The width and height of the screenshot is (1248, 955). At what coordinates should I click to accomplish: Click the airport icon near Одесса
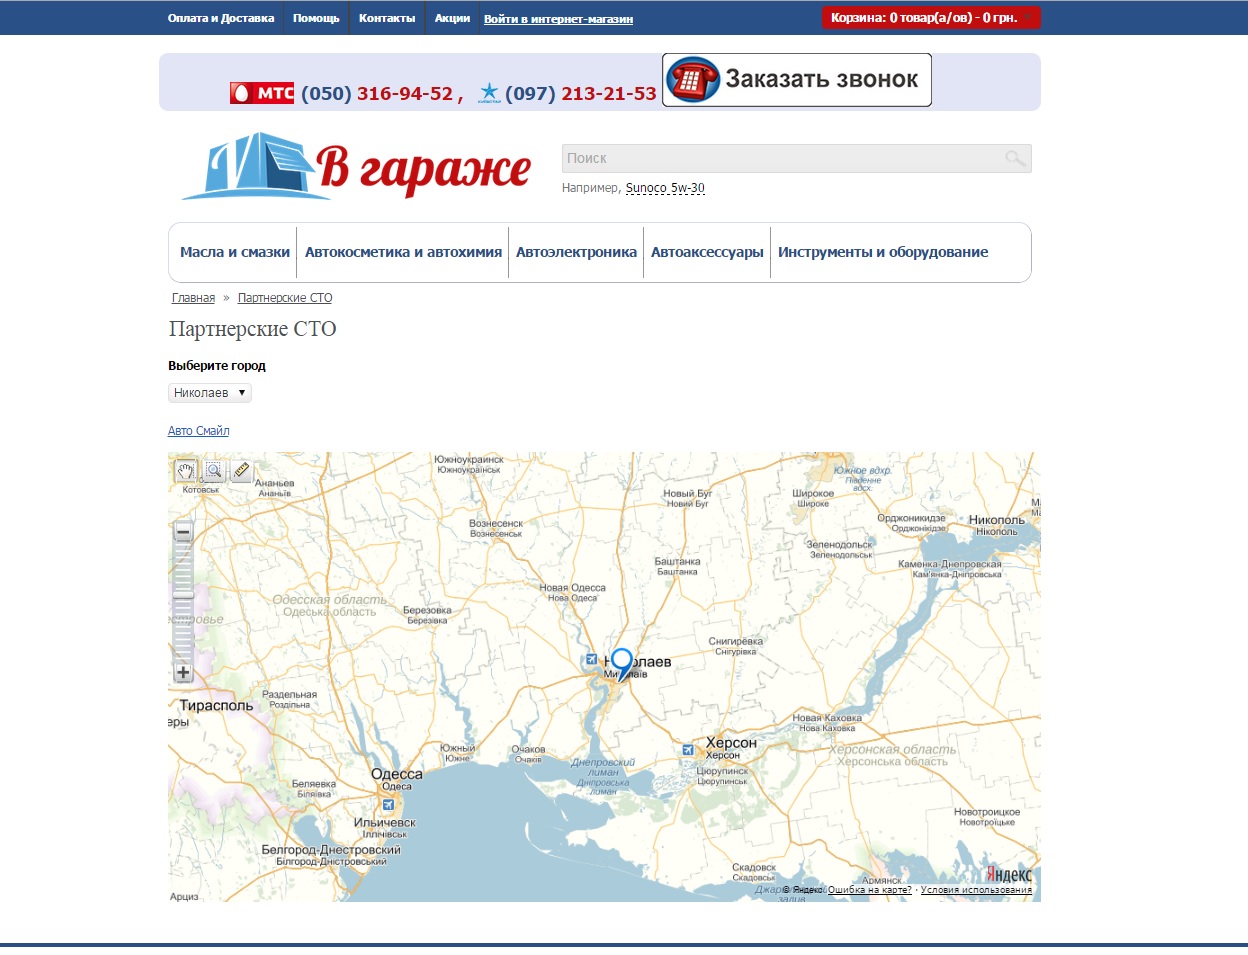pyautogui.click(x=388, y=804)
